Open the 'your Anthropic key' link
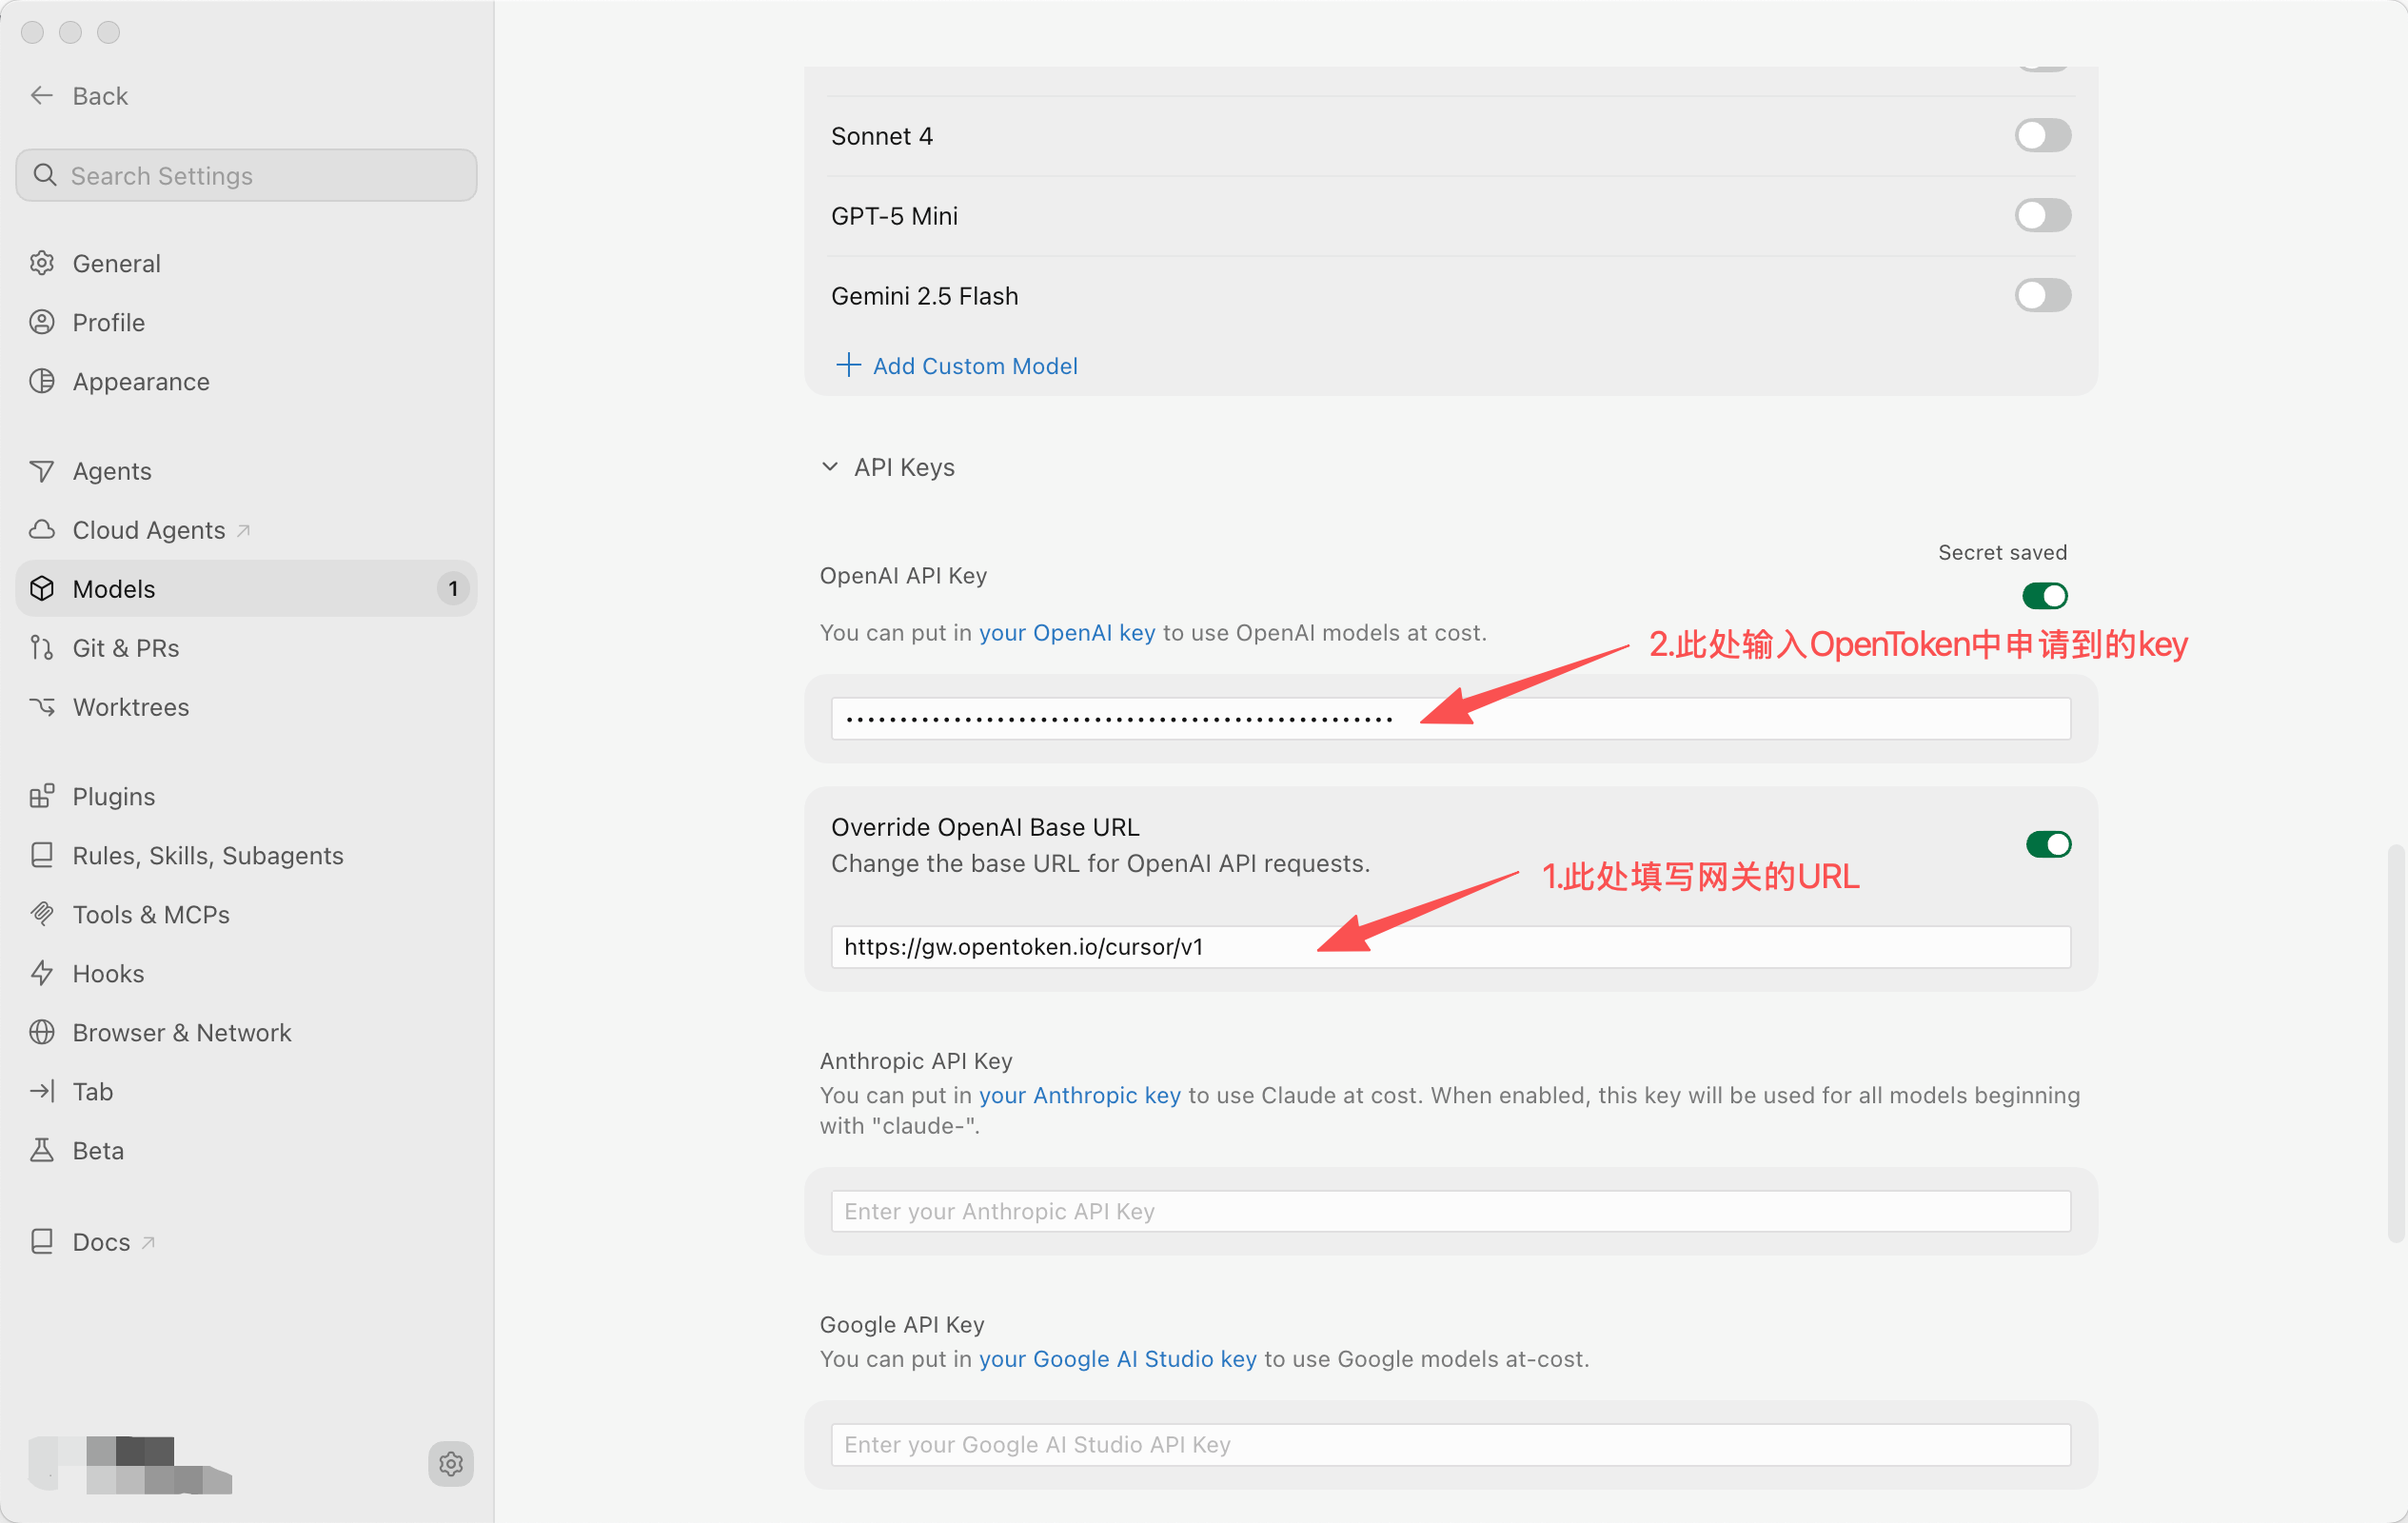 1079,1095
